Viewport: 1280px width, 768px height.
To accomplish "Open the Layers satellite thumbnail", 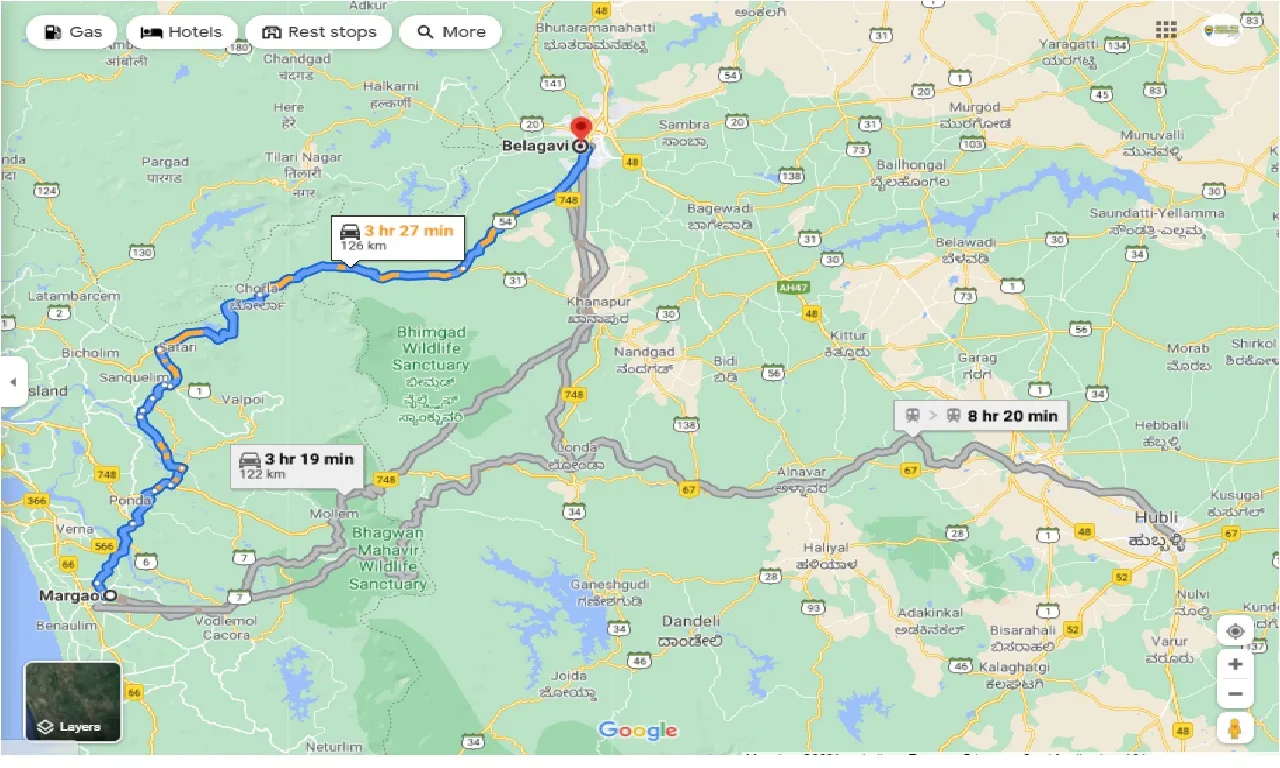I will pyautogui.click(x=73, y=702).
